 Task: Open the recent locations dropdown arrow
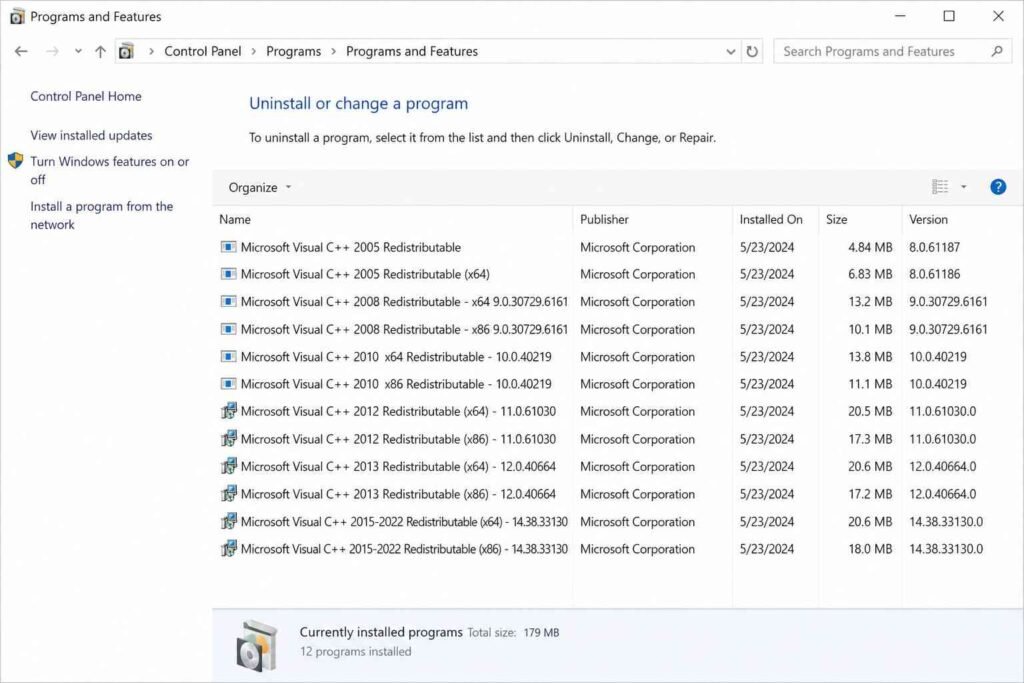(78, 52)
